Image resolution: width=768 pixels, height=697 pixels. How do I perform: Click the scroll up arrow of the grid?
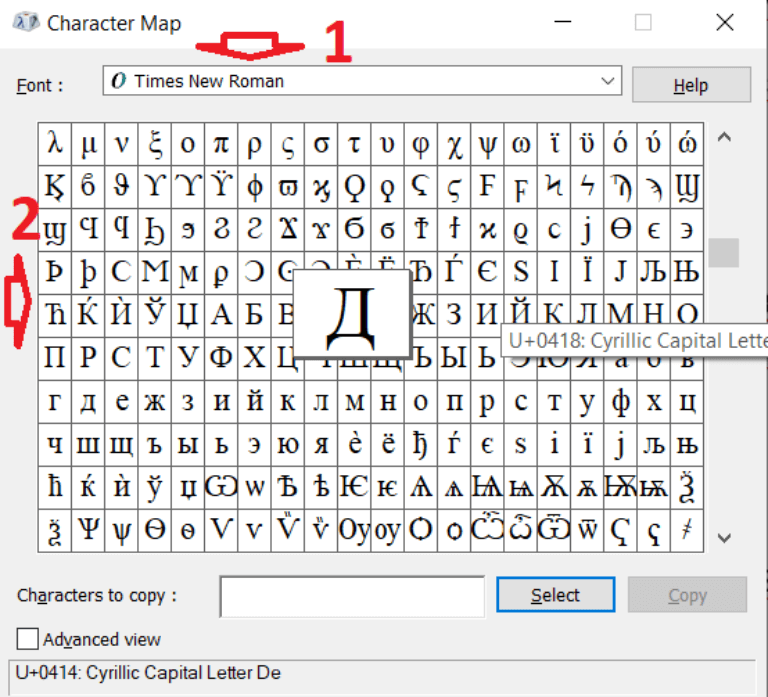(x=724, y=137)
